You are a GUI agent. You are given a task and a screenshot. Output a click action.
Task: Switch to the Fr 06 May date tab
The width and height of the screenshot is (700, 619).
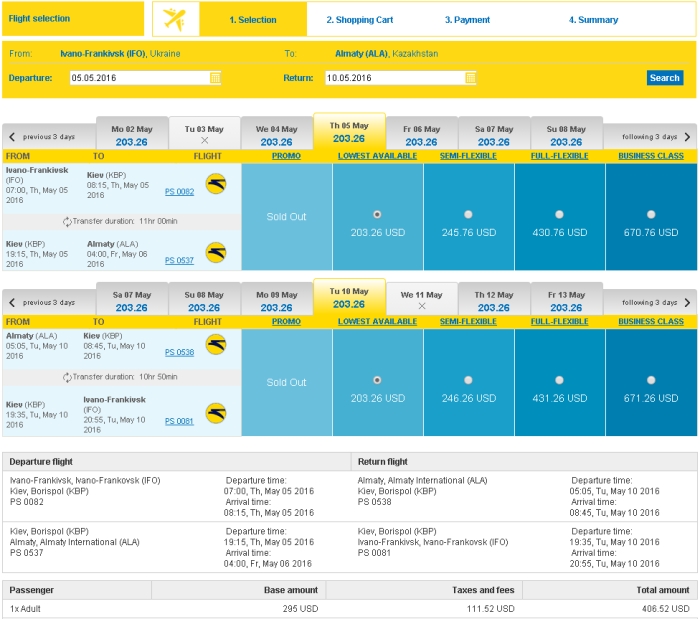[421, 135]
